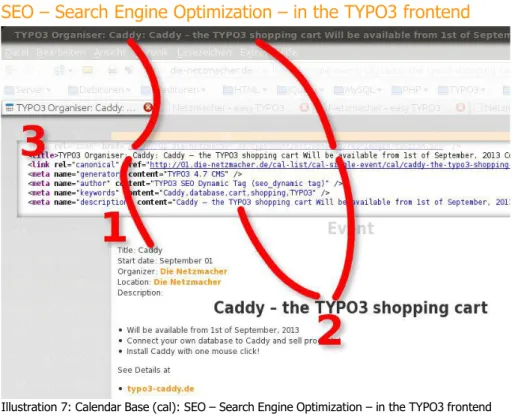512x417 pixels.
Task: Open the Bearbeiten menu
Action: (61, 53)
